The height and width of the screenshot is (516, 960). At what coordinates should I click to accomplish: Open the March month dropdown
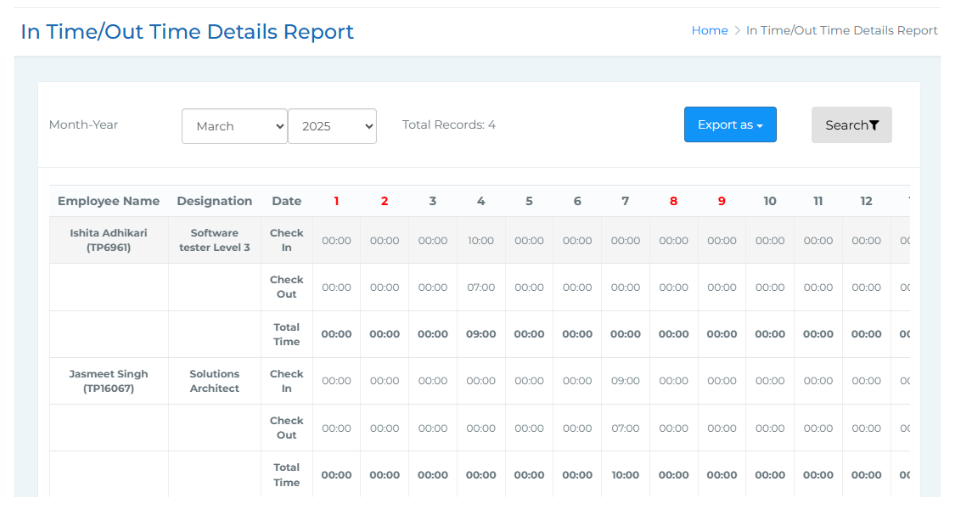[x=234, y=126]
